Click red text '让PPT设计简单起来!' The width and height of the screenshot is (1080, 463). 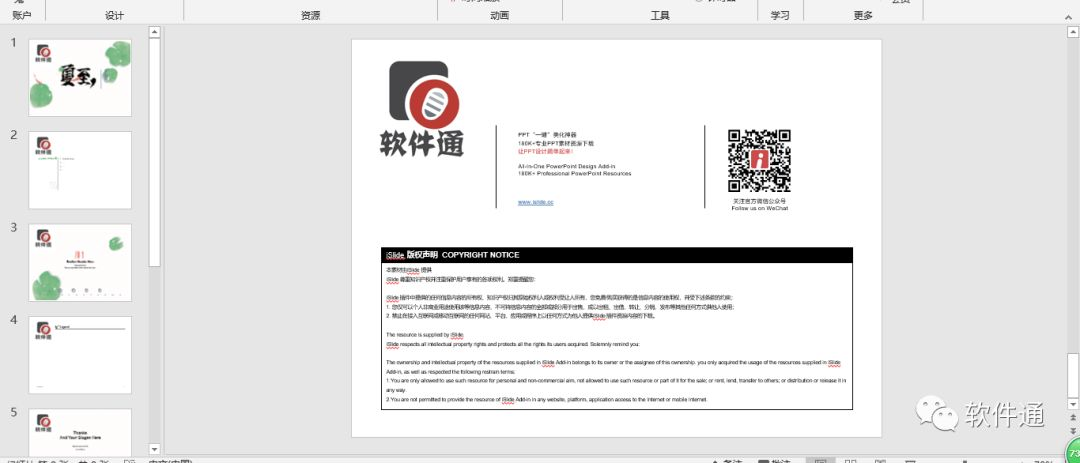click(x=545, y=151)
